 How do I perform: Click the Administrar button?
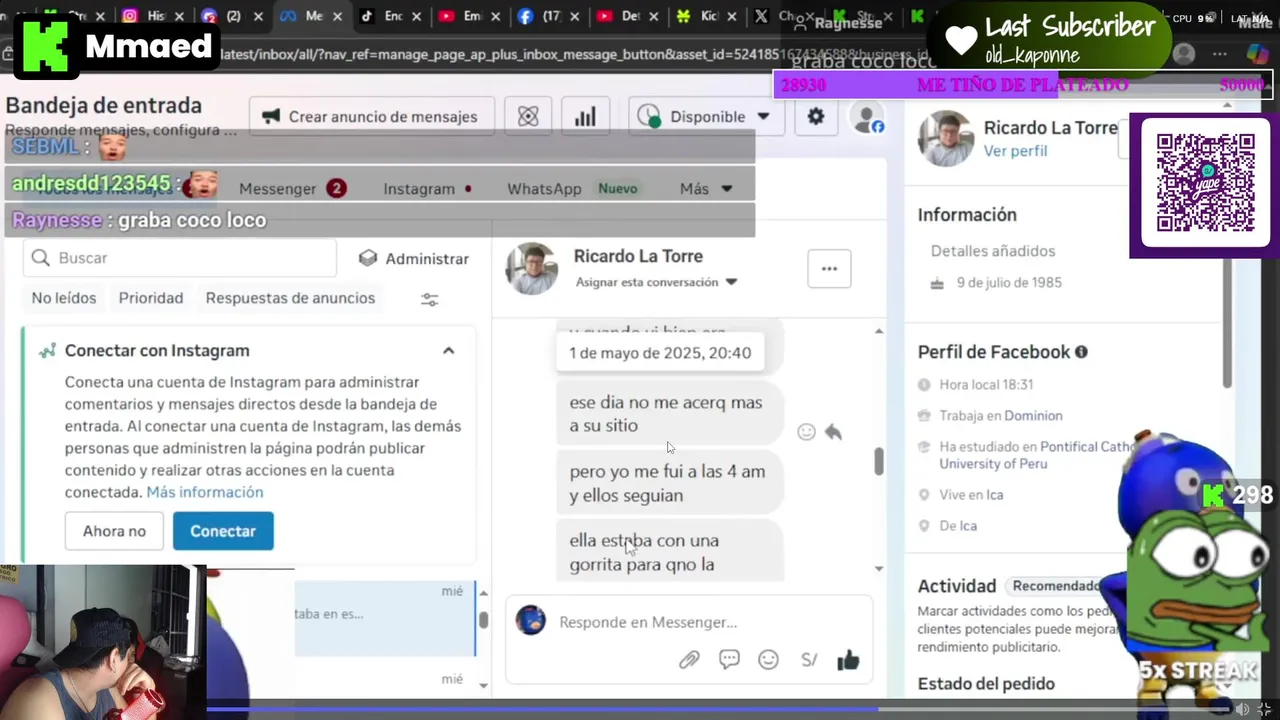point(414,258)
